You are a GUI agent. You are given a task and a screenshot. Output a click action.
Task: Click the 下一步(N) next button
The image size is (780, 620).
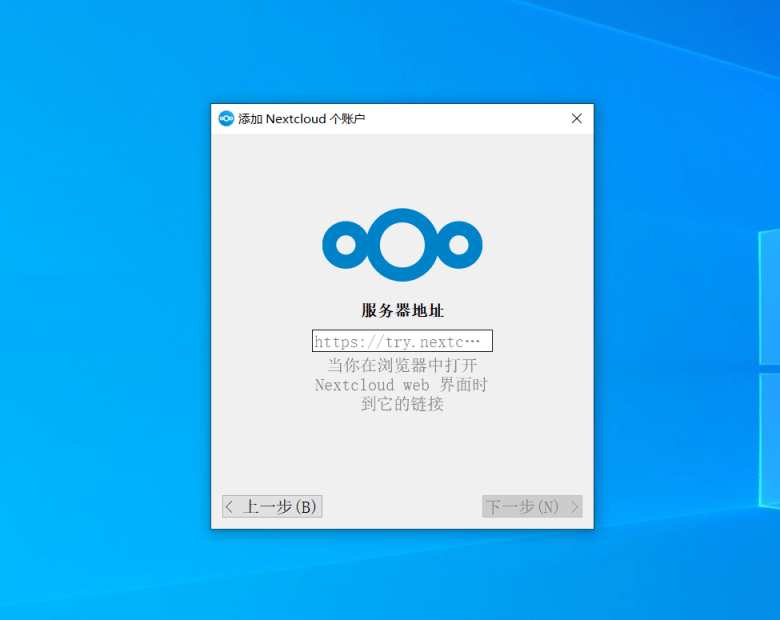[x=532, y=507]
